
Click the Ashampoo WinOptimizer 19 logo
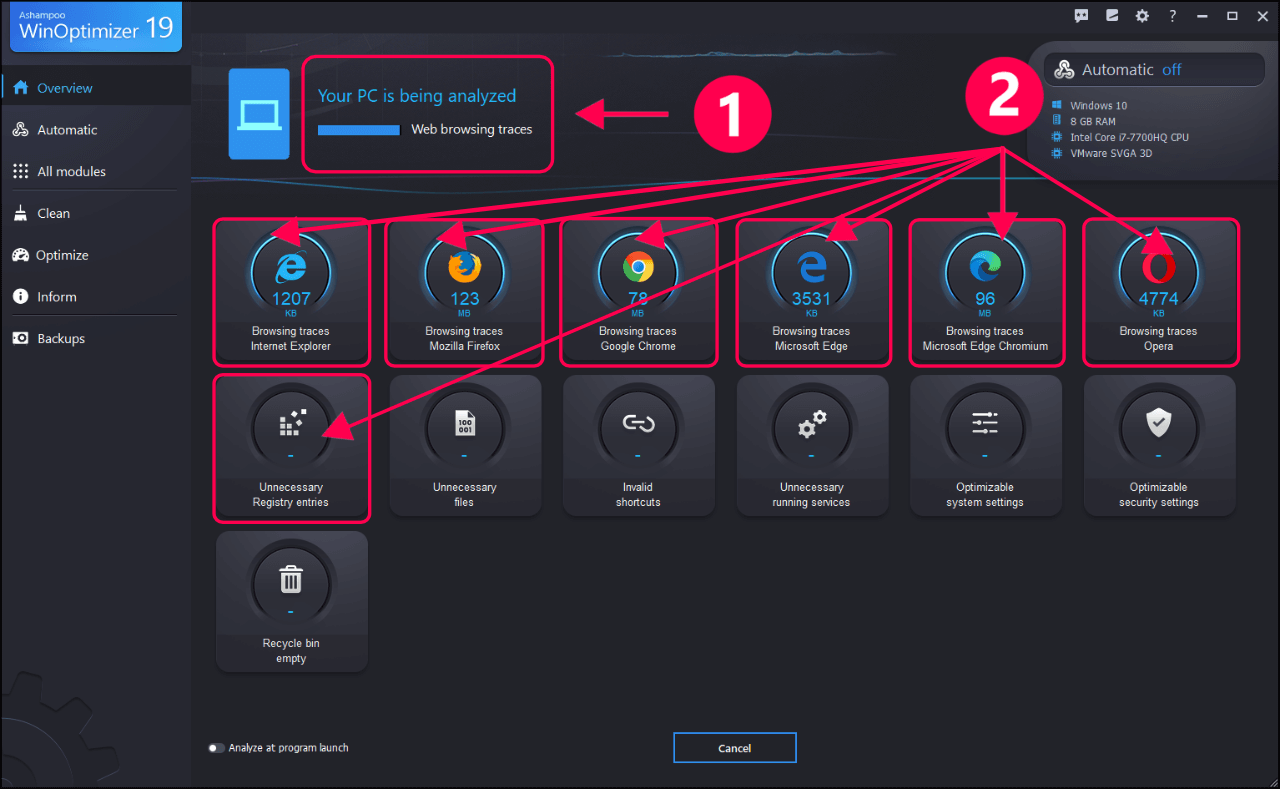[x=96, y=25]
